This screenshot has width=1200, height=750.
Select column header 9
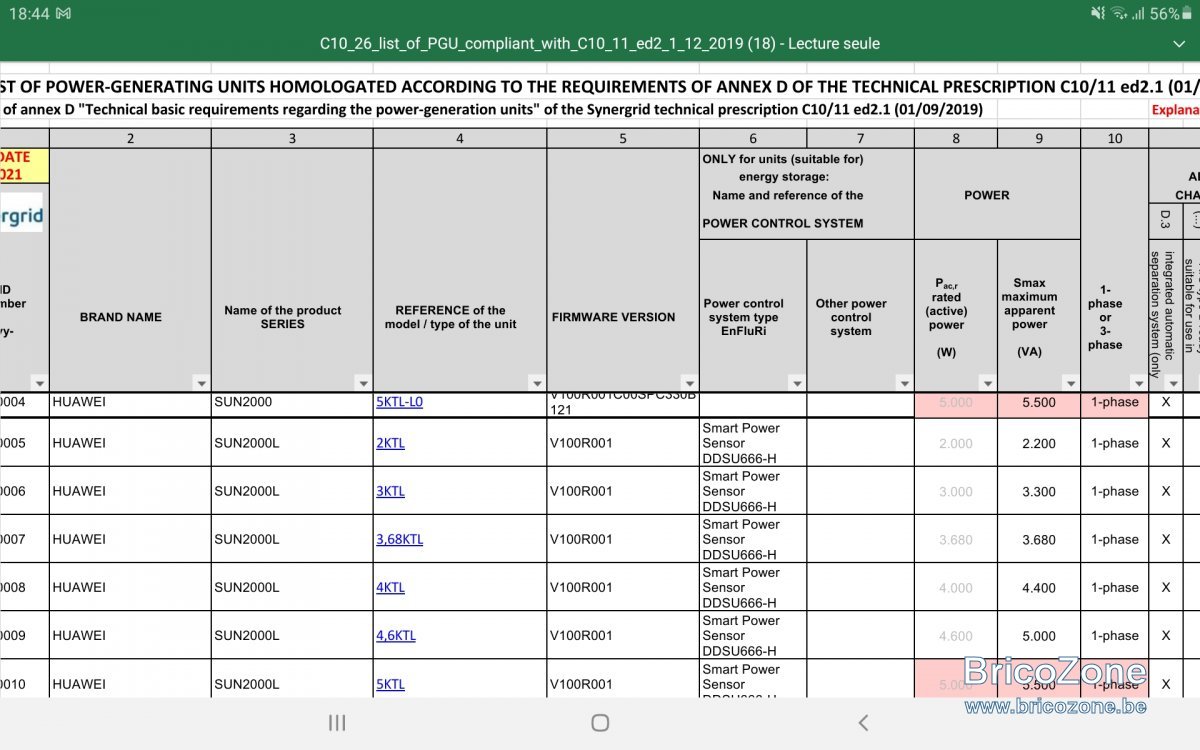(x=1039, y=138)
